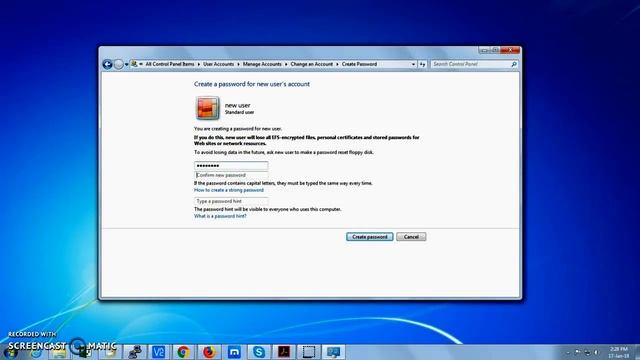Launch Google Chrome from the taskbar

(184, 352)
